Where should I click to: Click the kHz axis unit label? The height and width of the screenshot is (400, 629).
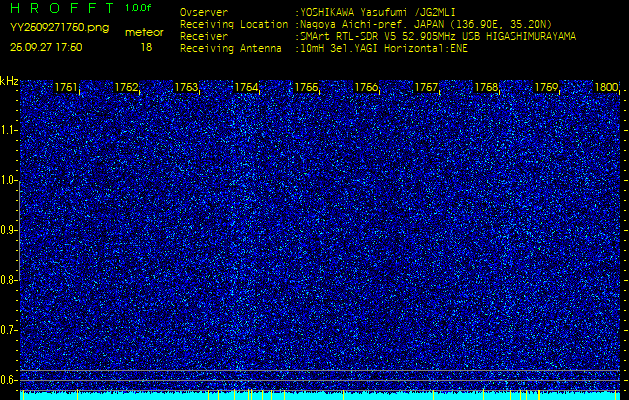(x=9, y=81)
